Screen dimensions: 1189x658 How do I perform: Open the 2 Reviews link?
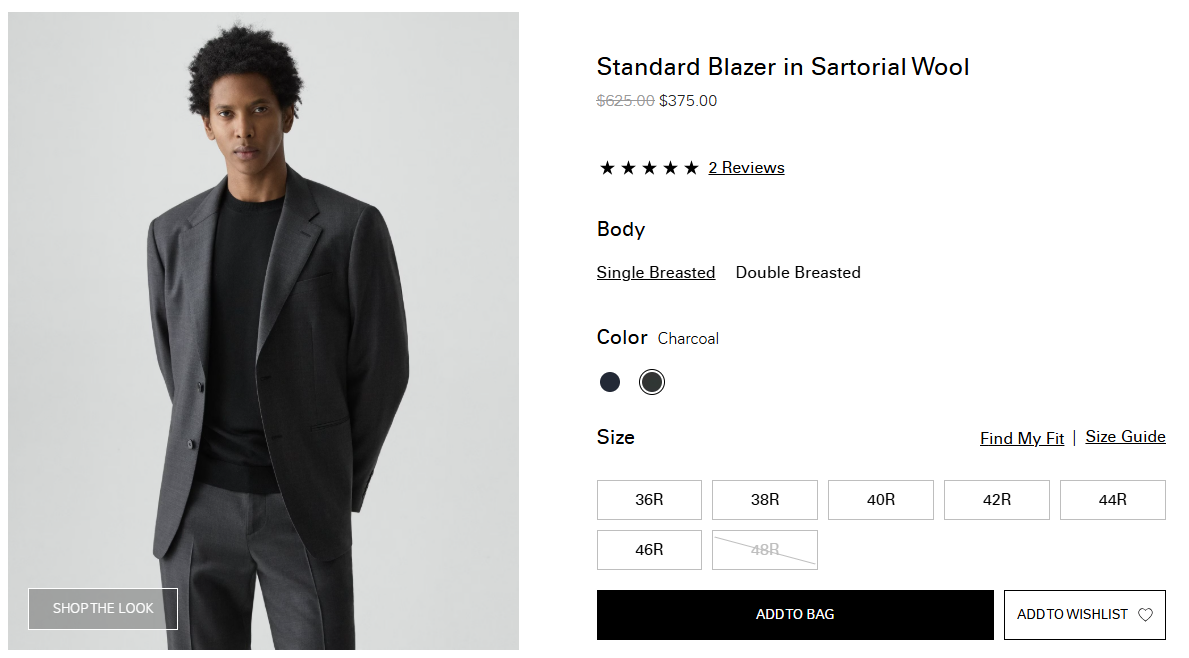pos(746,168)
